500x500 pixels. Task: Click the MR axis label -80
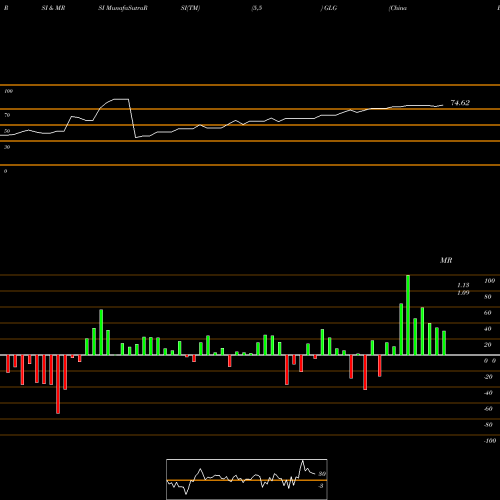tap(488, 425)
